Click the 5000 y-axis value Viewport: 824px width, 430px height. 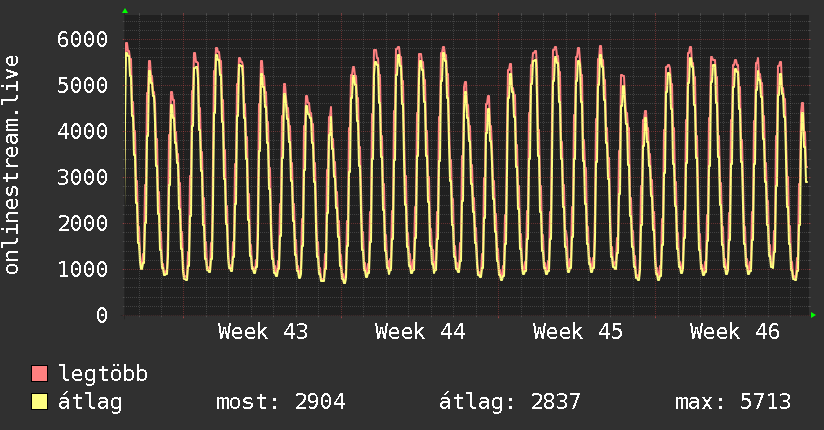click(83, 85)
